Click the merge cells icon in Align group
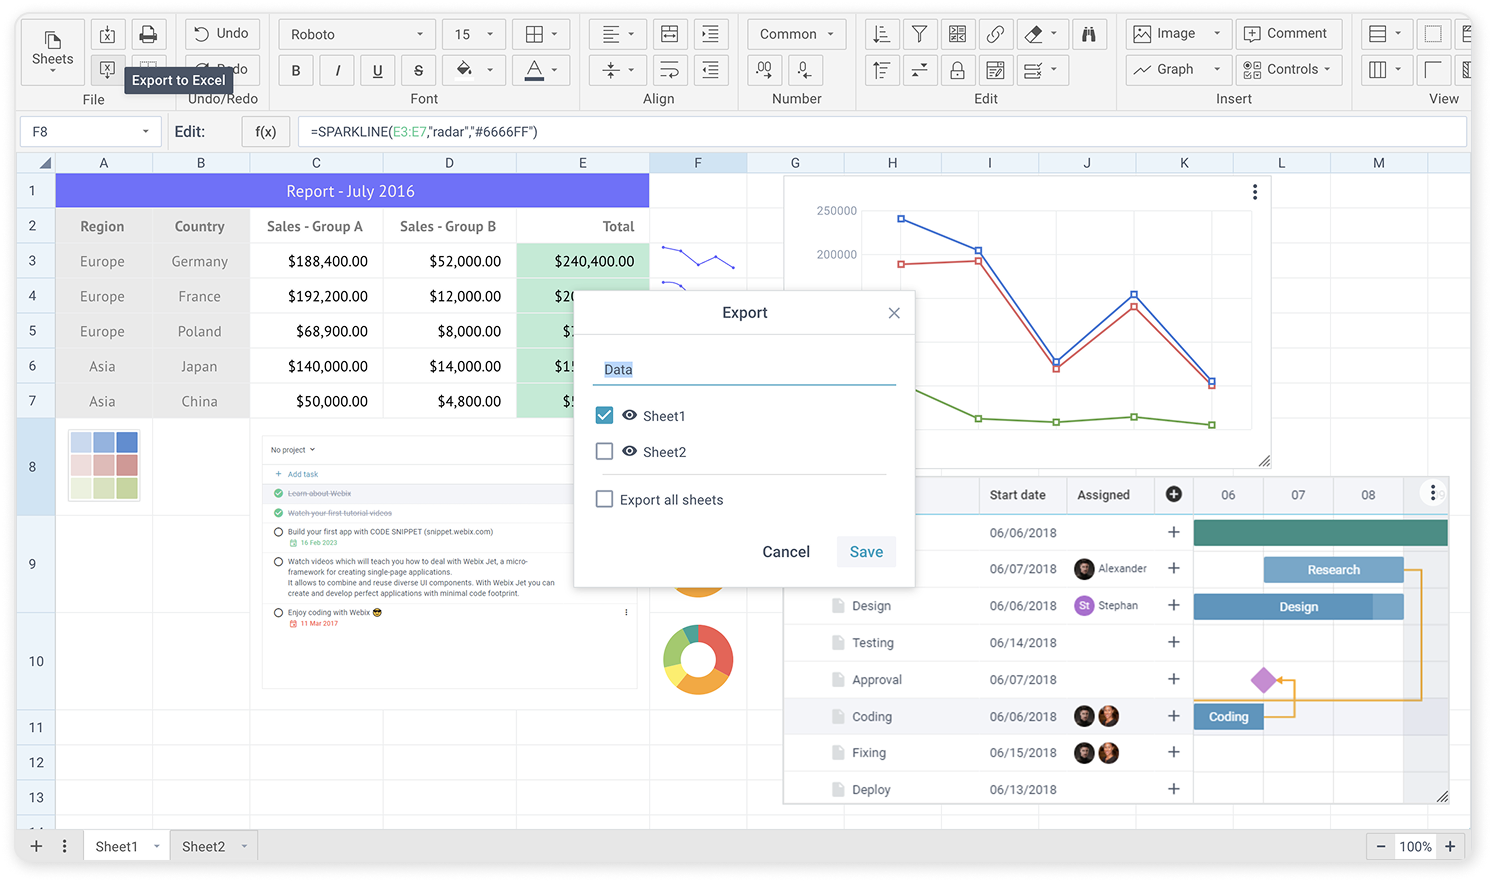This screenshot has width=1492, height=882. tap(670, 34)
